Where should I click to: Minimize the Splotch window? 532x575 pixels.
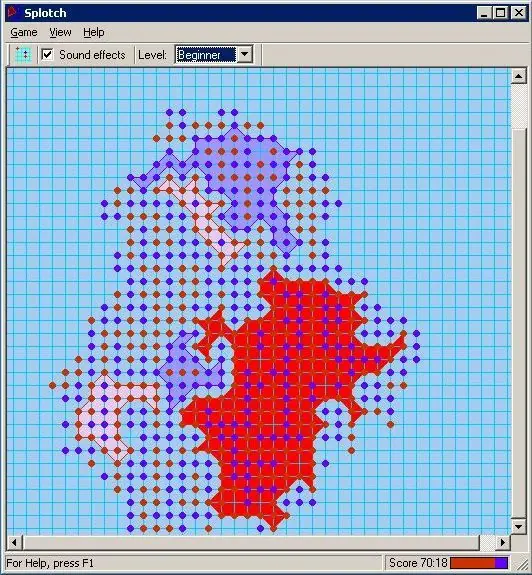[484, 13]
